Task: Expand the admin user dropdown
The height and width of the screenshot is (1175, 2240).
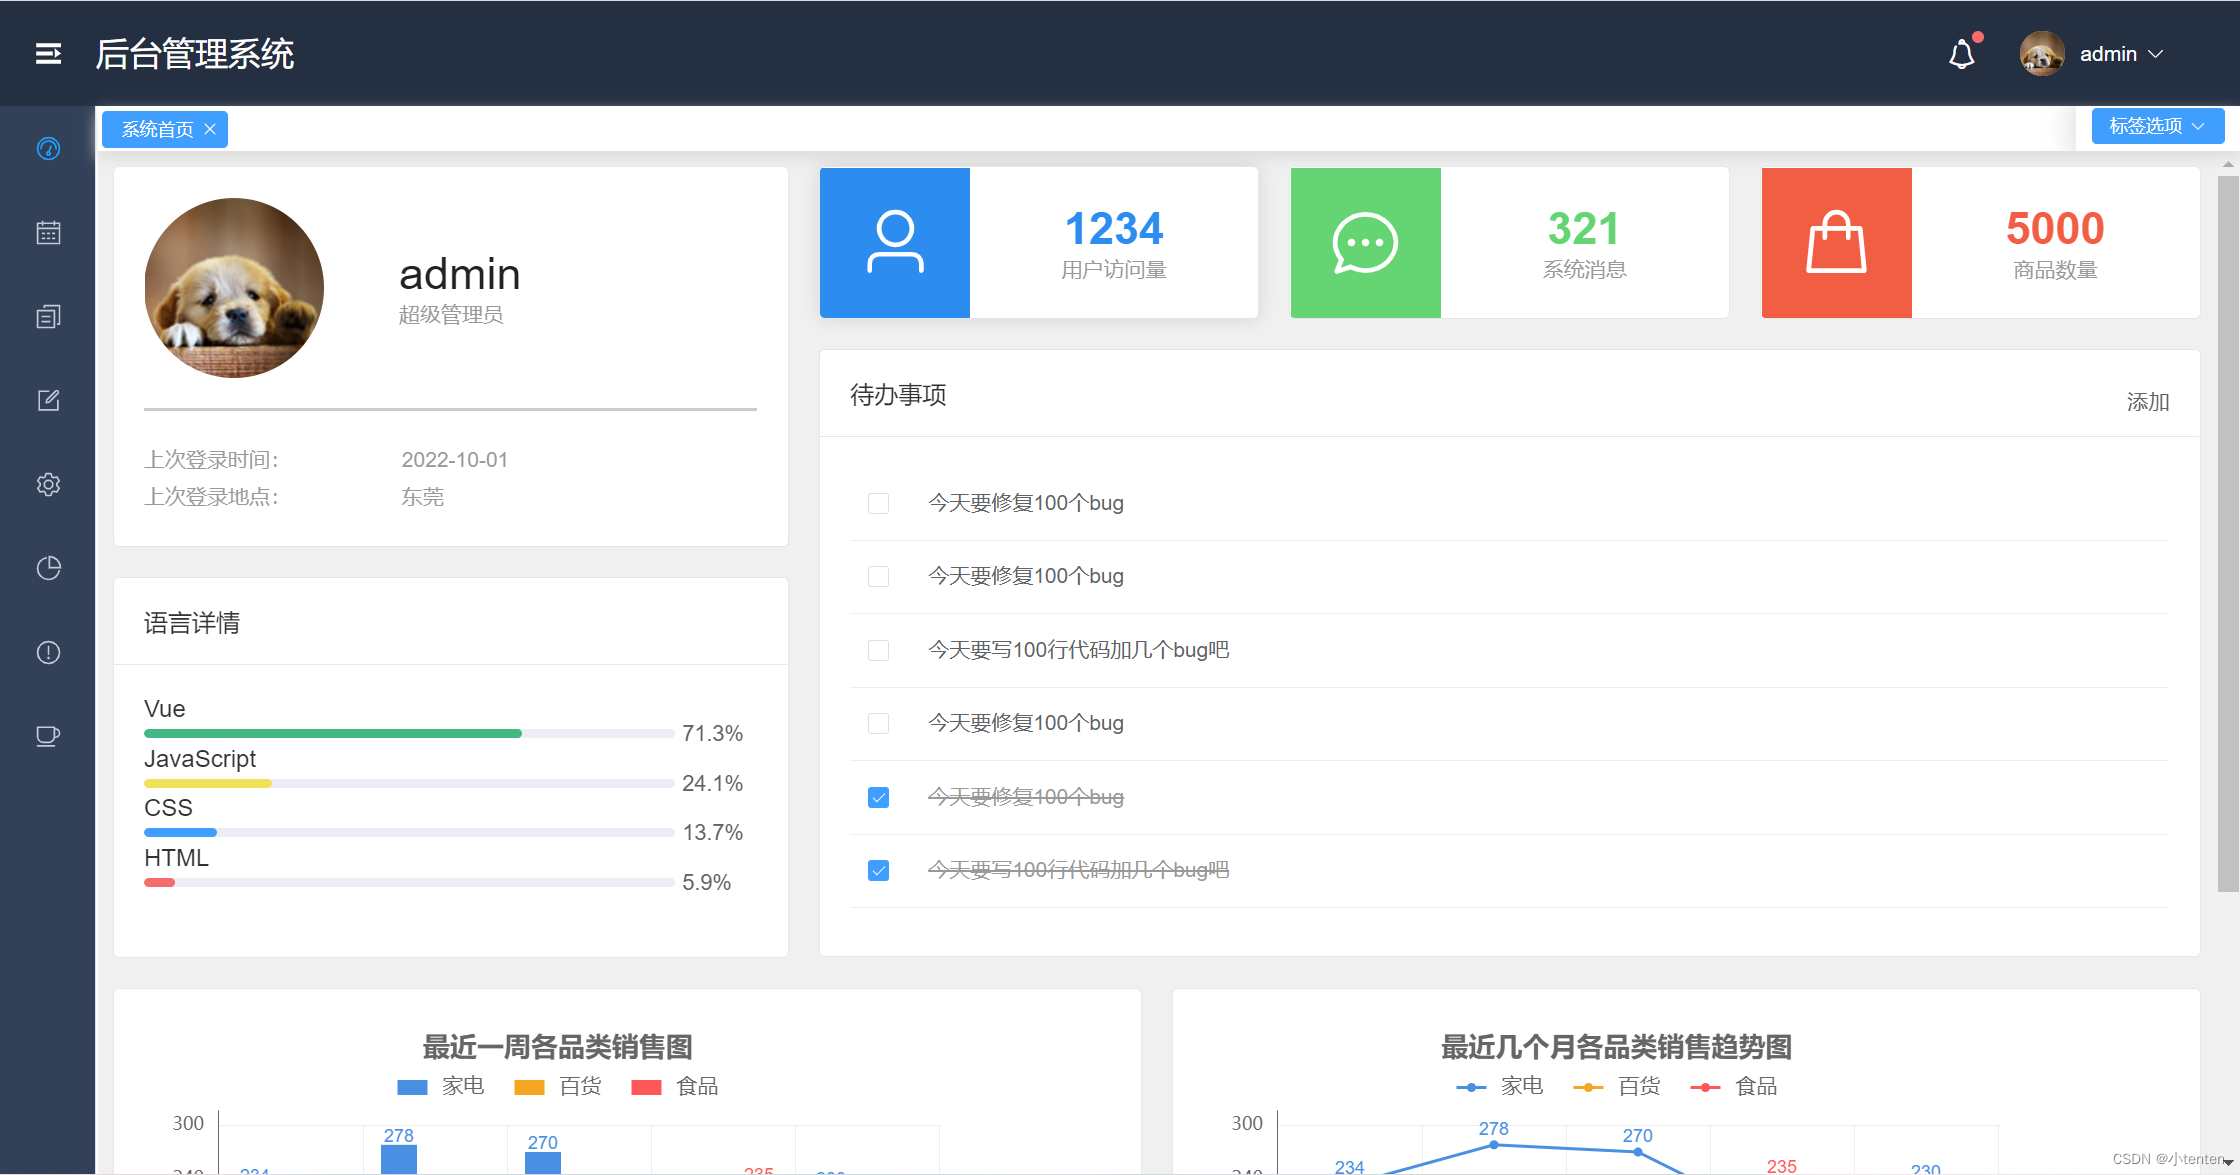Action: point(2121,54)
